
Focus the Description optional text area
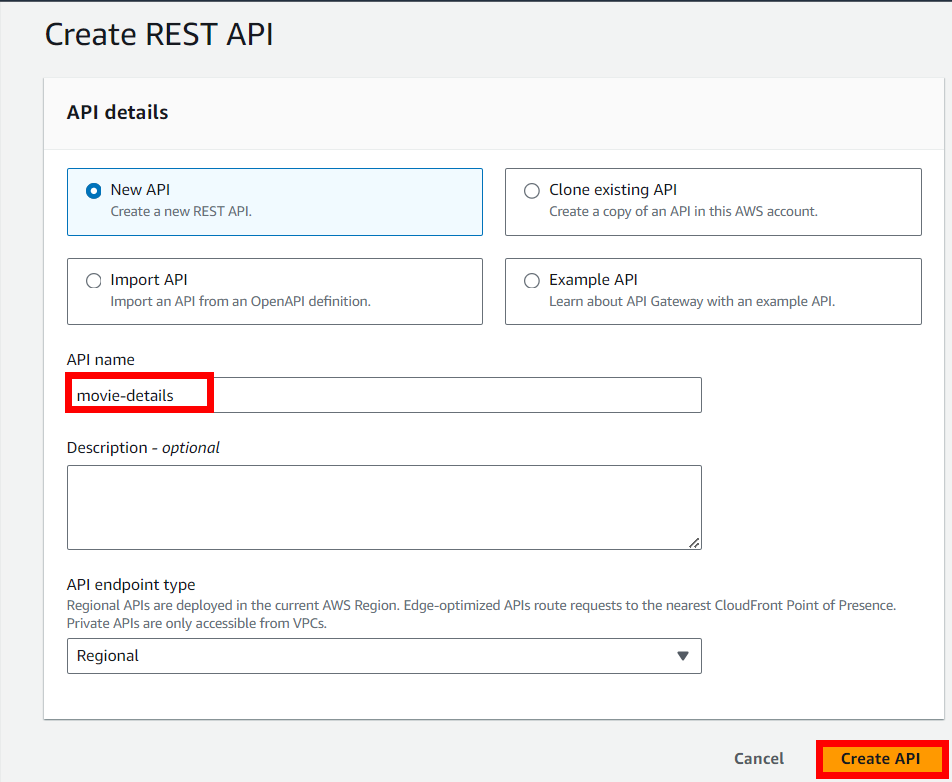tap(384, 506)
